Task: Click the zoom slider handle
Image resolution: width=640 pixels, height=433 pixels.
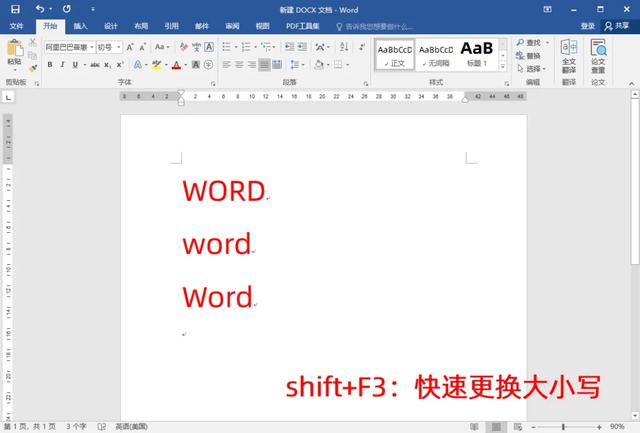Action: click(x=563, y=427)
